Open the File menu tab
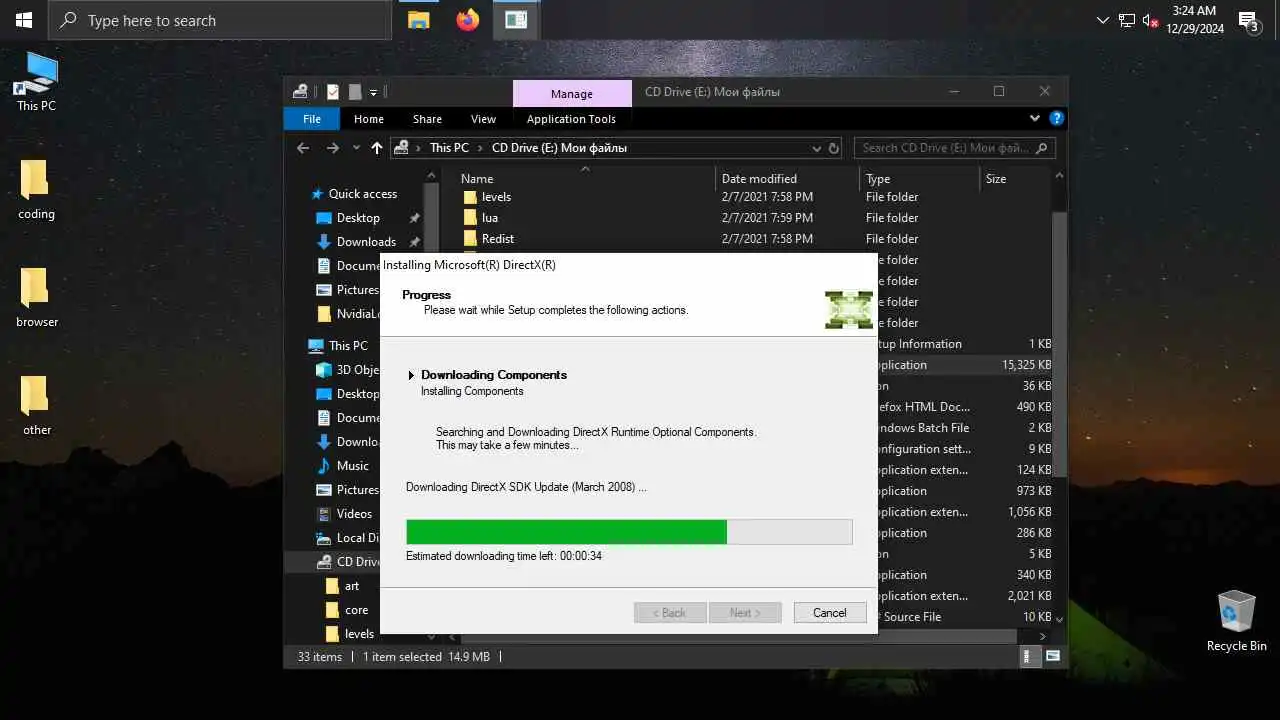This screenshot has width=1280, height=720. pos(312,119)
